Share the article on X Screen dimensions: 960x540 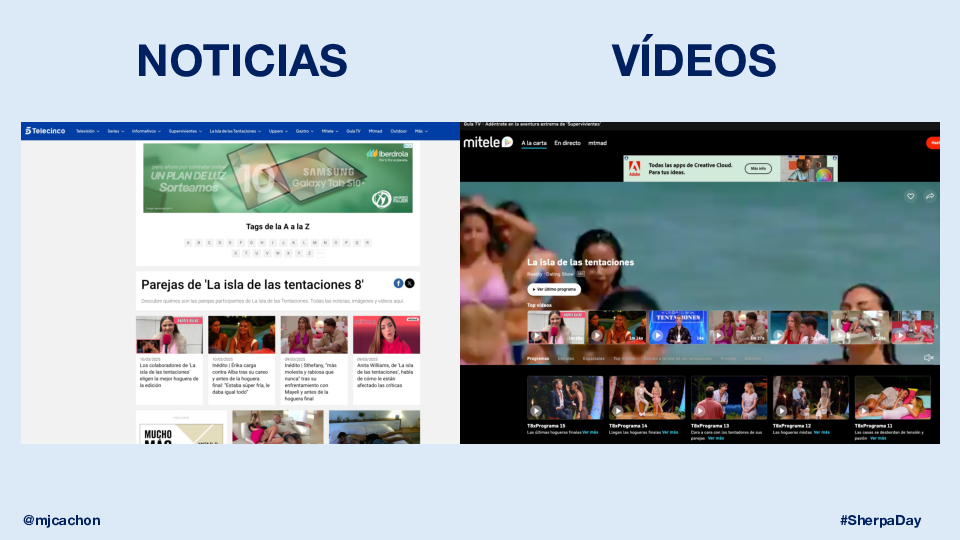coord(410,283)
